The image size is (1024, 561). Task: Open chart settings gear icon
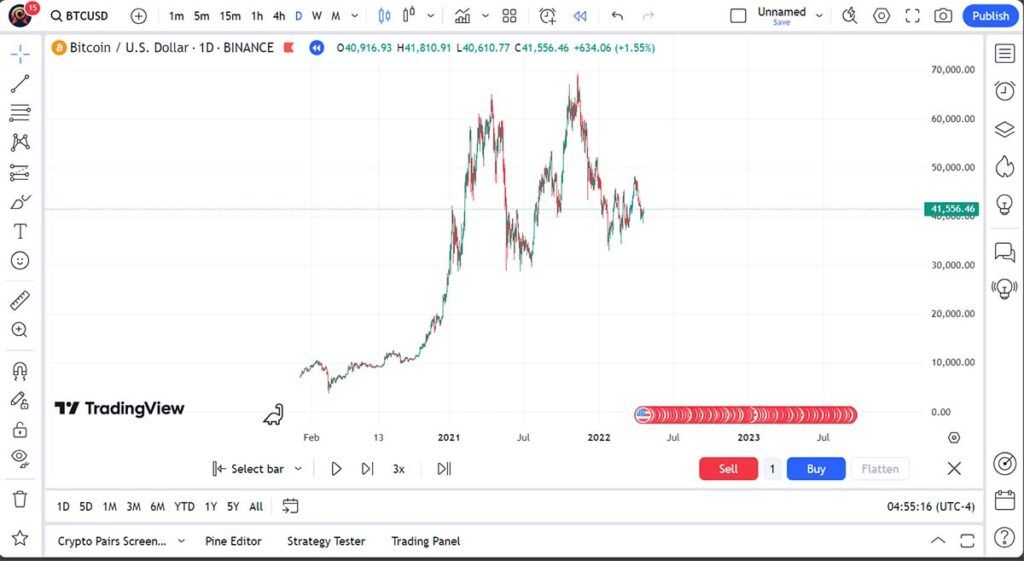click(881, 15)
